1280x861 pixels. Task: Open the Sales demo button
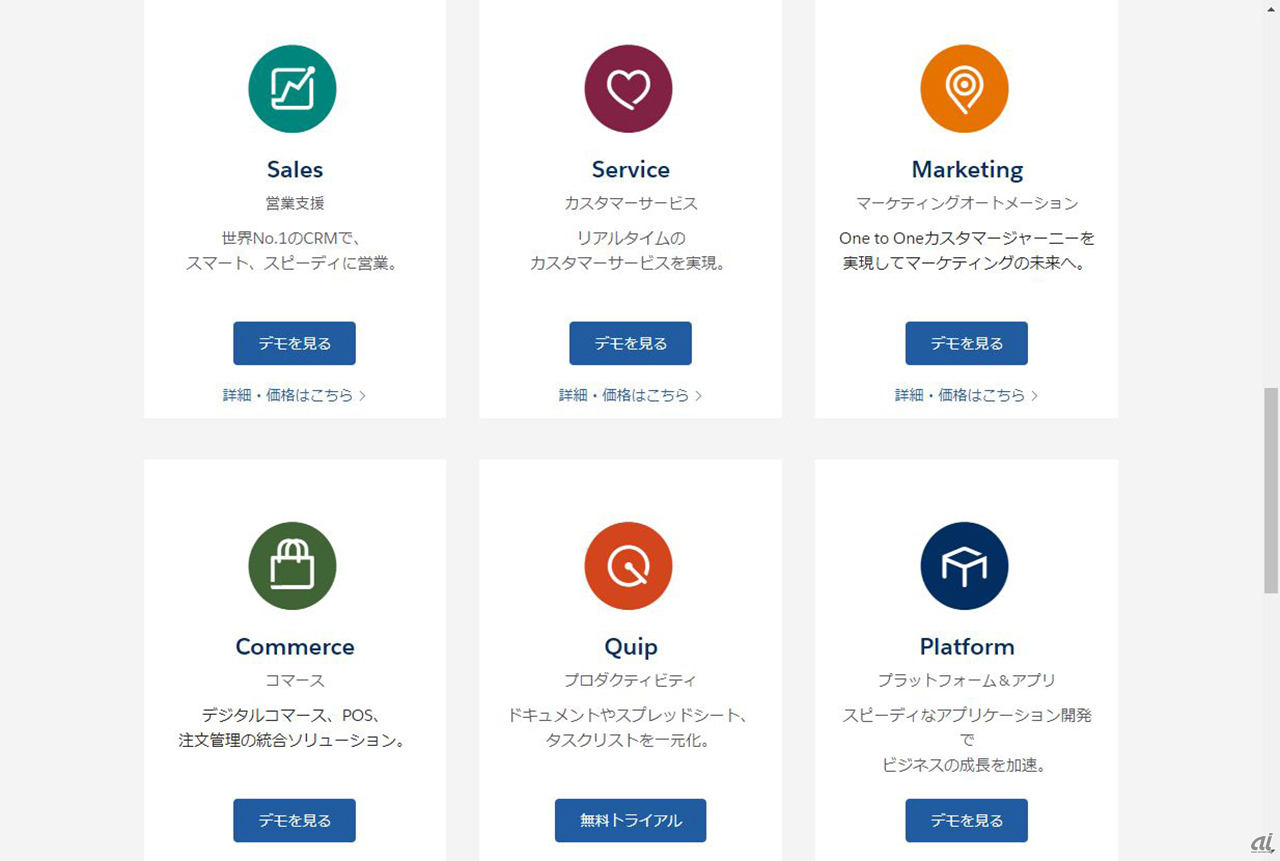pyautogui.click(x=294, y=343)
